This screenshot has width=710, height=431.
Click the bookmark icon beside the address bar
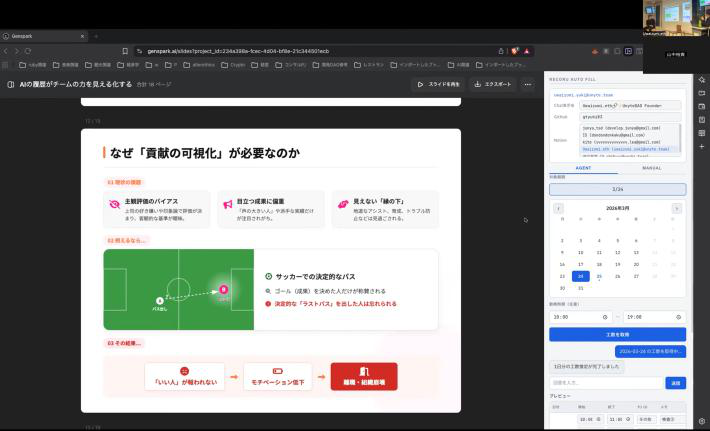(x=125, y=51)
